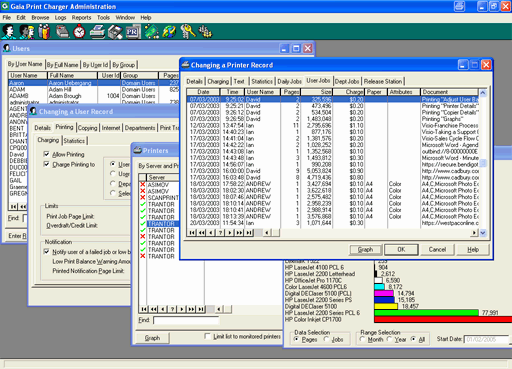
Task: Click the job list scroll-left arrow
Action: coord(267,233)
